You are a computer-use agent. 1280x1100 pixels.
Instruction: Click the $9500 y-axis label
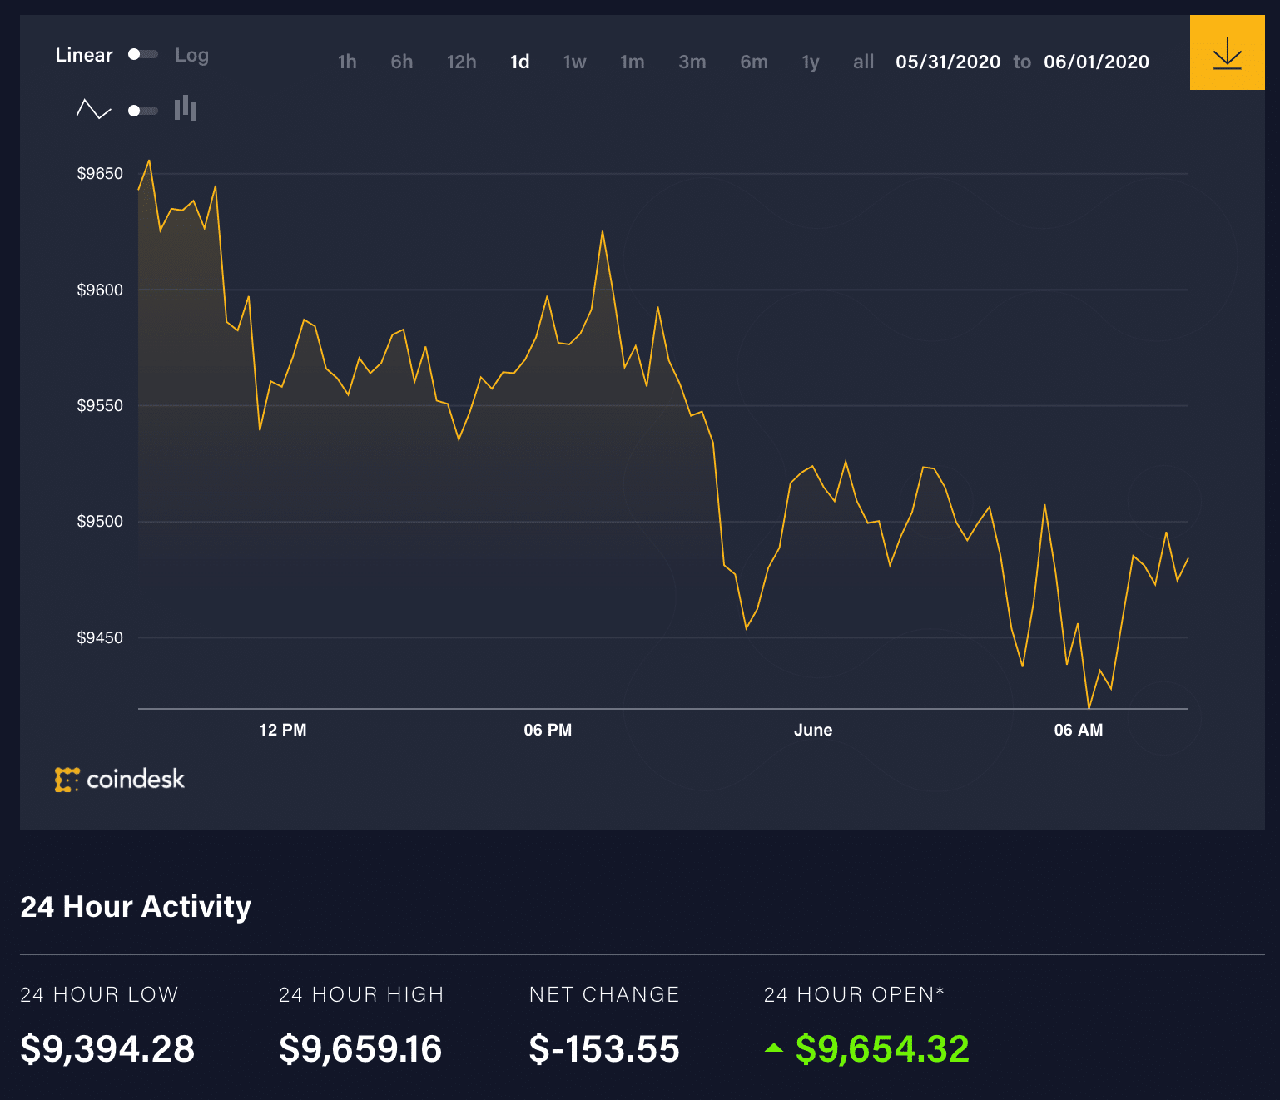[100, 522]
